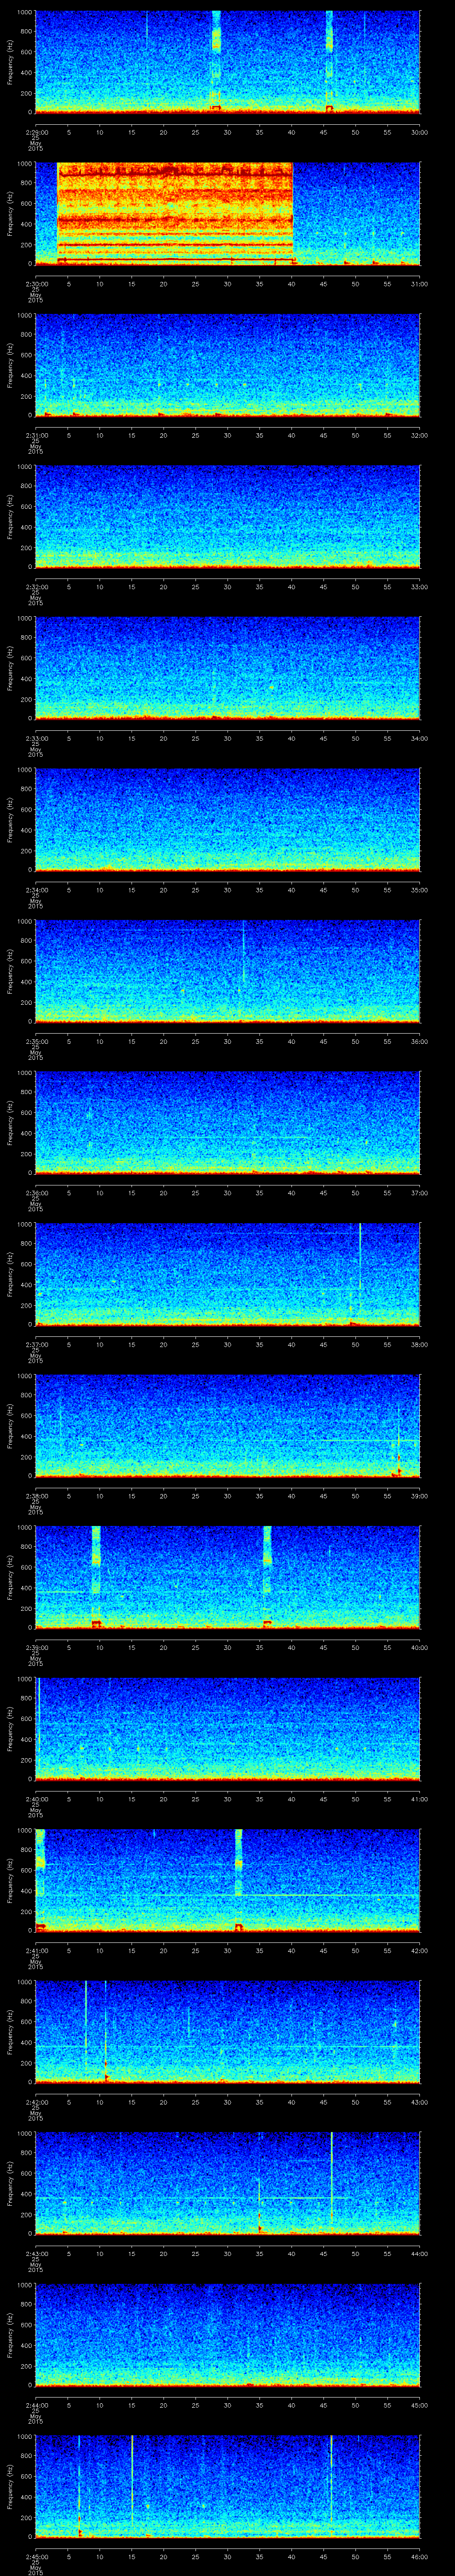This screenshot has width=455, height=2576.
Task: Open the 2:44:00 spectrogram panel
Action: pos(227,2335)
